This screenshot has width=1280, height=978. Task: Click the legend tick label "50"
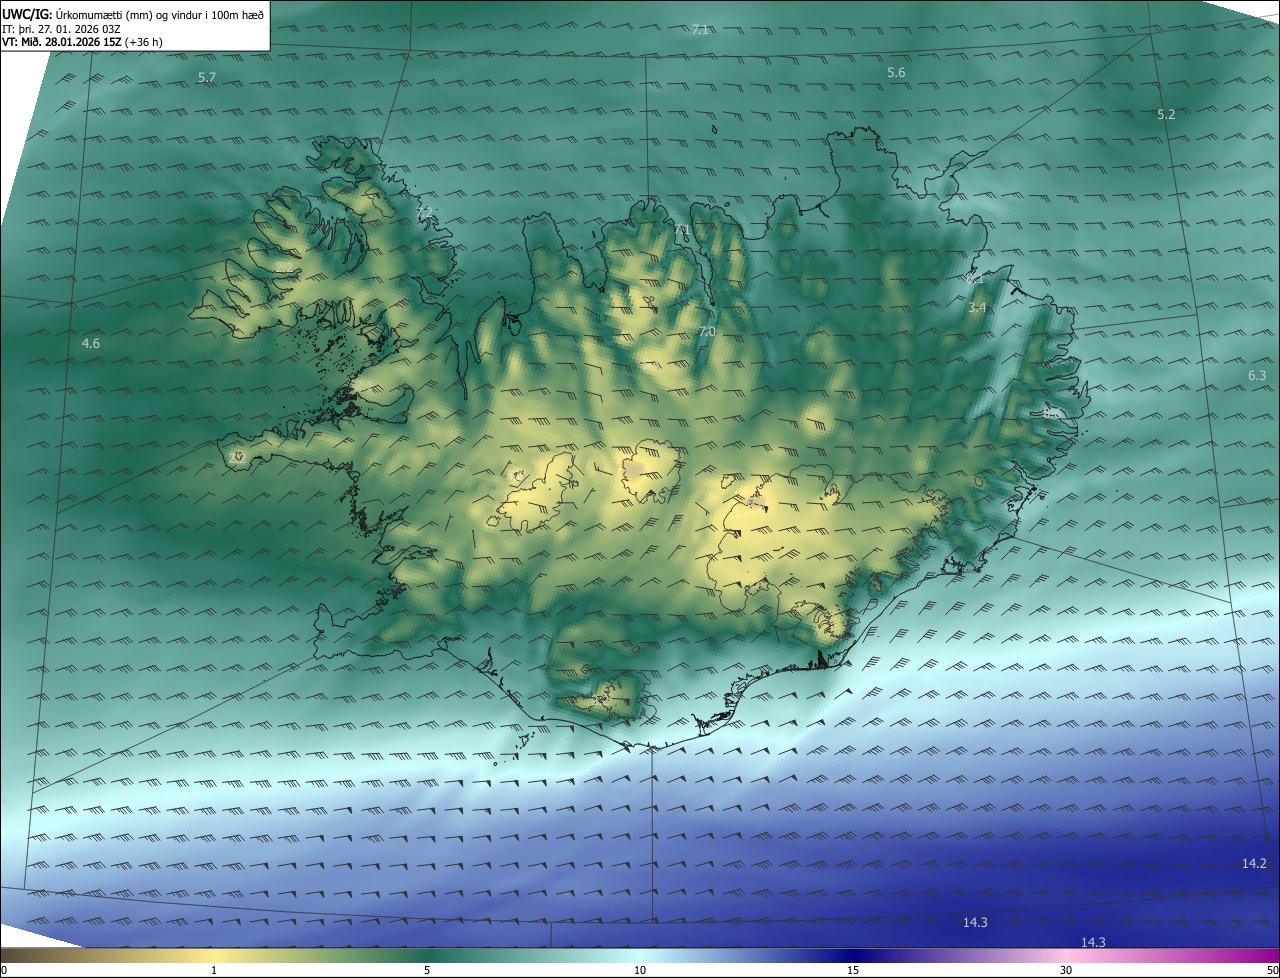pos(1271,970)
